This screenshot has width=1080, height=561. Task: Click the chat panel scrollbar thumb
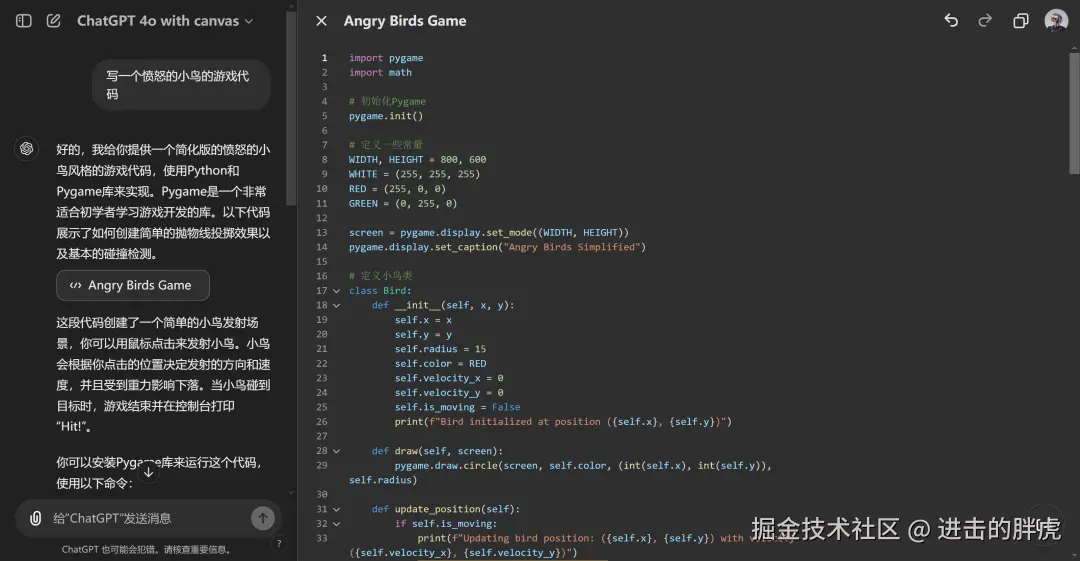(x=291, y=108)
